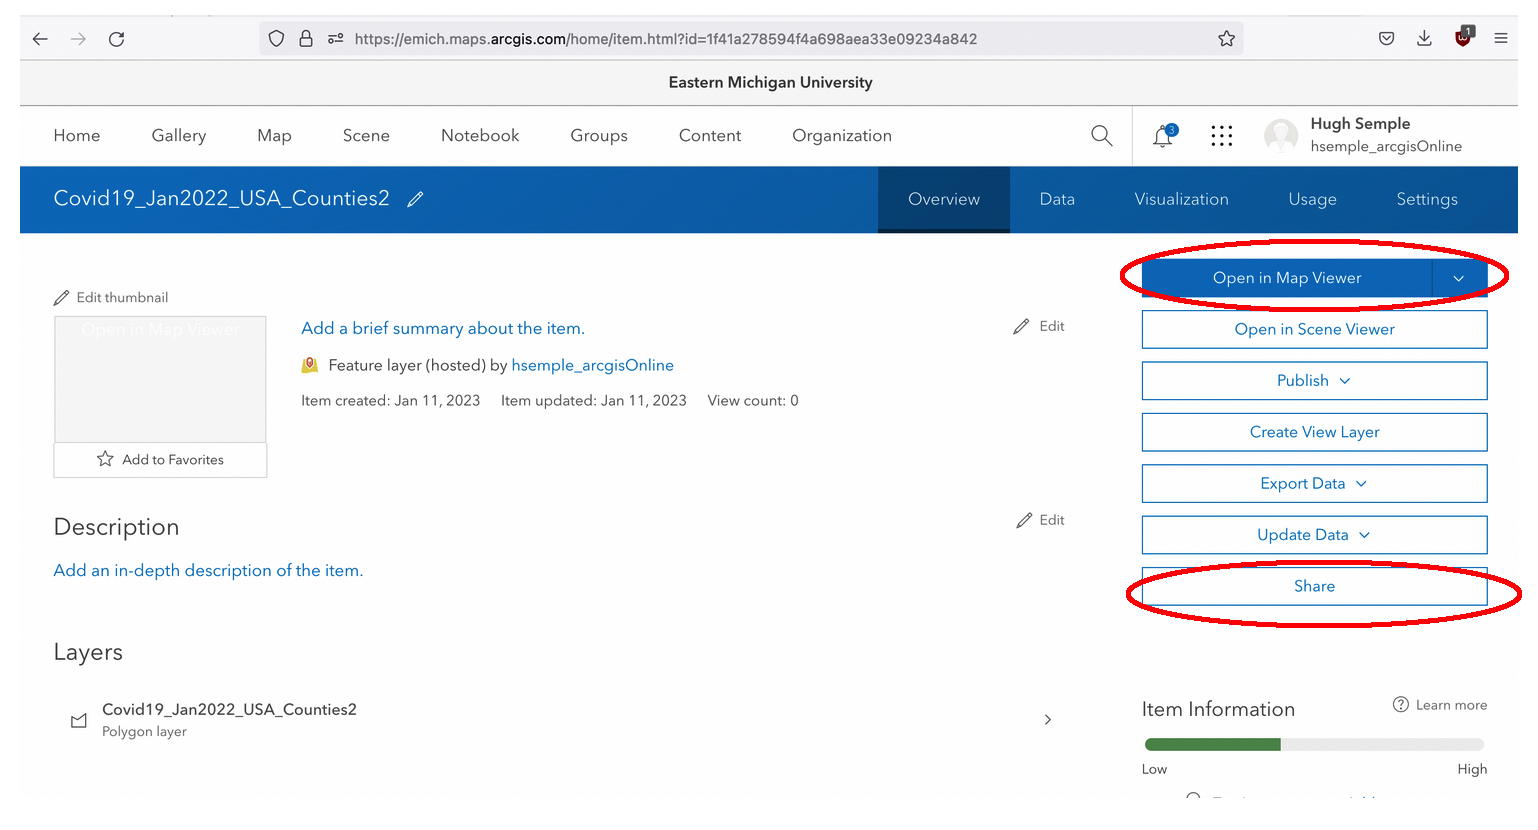Open Scene in the navigation
Image resolution: width=1538 pixels, height=830 pixels.
[366, 136]
